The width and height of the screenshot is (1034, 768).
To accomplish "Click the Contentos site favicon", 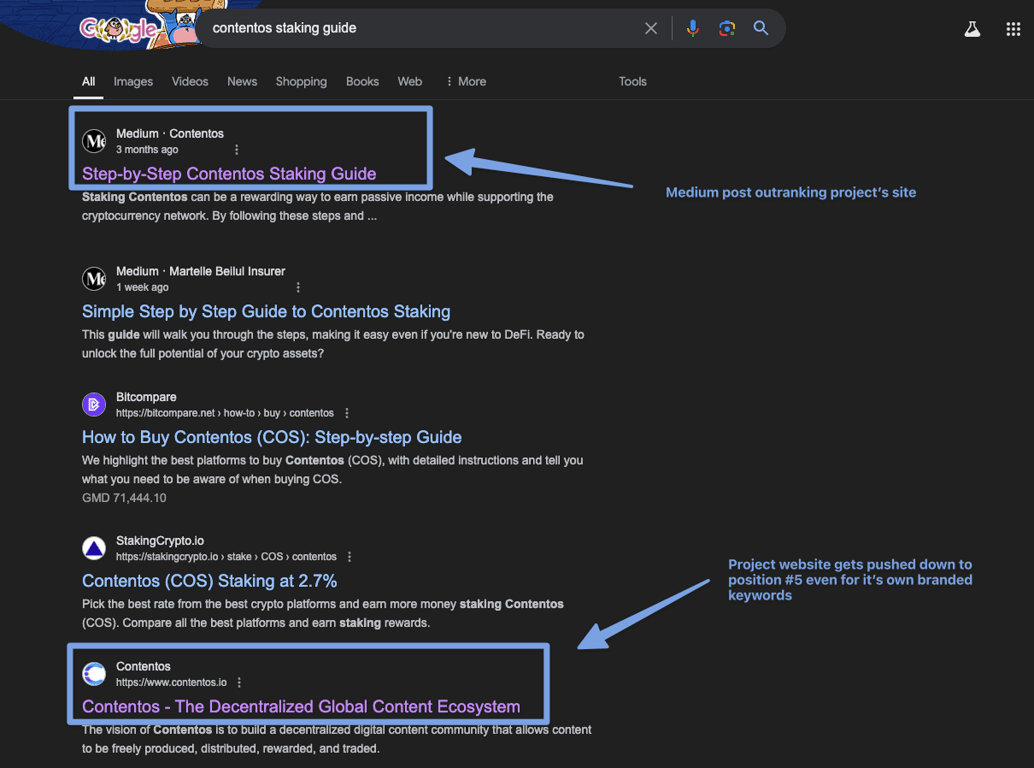I will coord(94,674).
